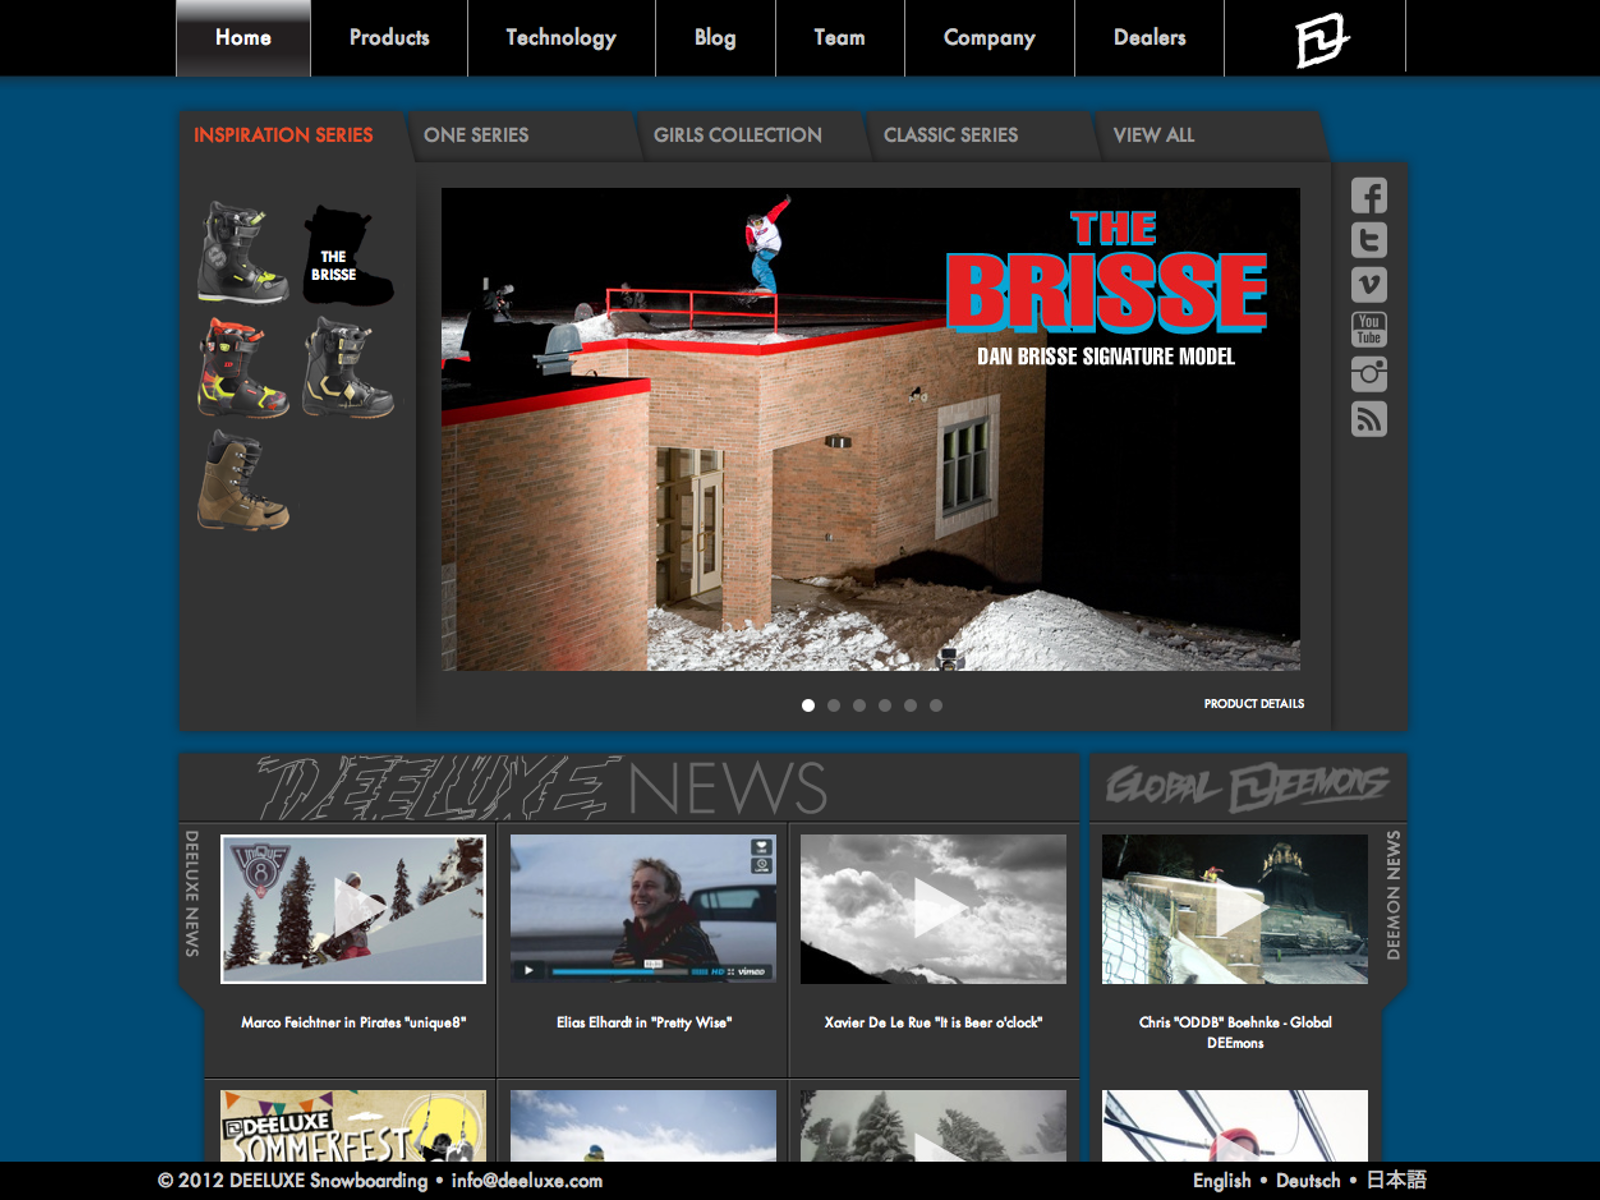Viewport: 1600px width, 1200px height.
Task: Open the Products menu
Action: click(389, 38)
